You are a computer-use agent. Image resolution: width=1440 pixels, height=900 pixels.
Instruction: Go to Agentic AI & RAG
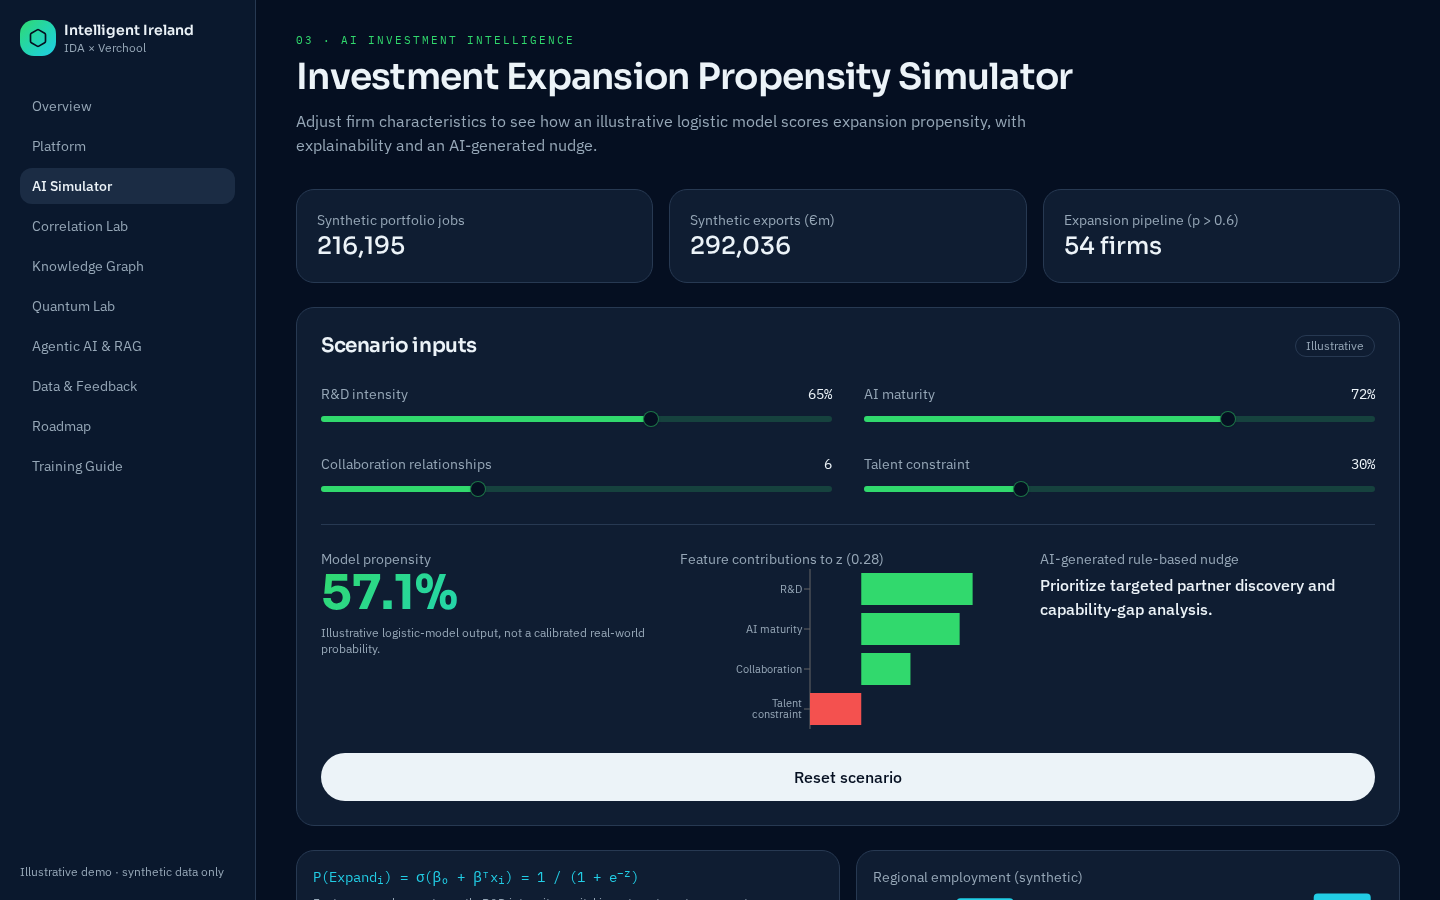(127, 346)
